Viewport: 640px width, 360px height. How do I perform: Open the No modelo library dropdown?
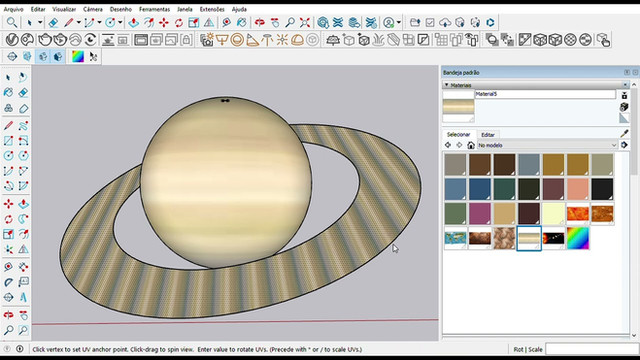click(547, 145)
